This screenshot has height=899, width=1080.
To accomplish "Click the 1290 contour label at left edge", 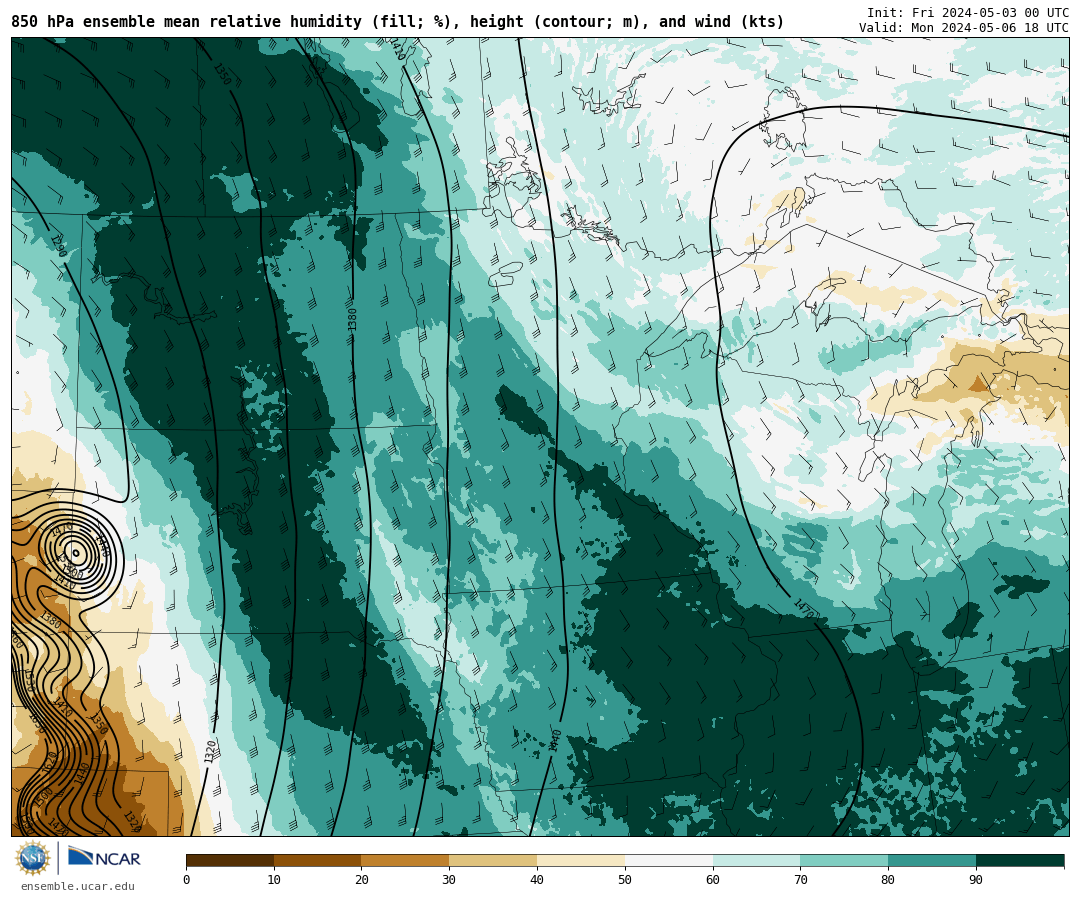I will click(59, 246).
